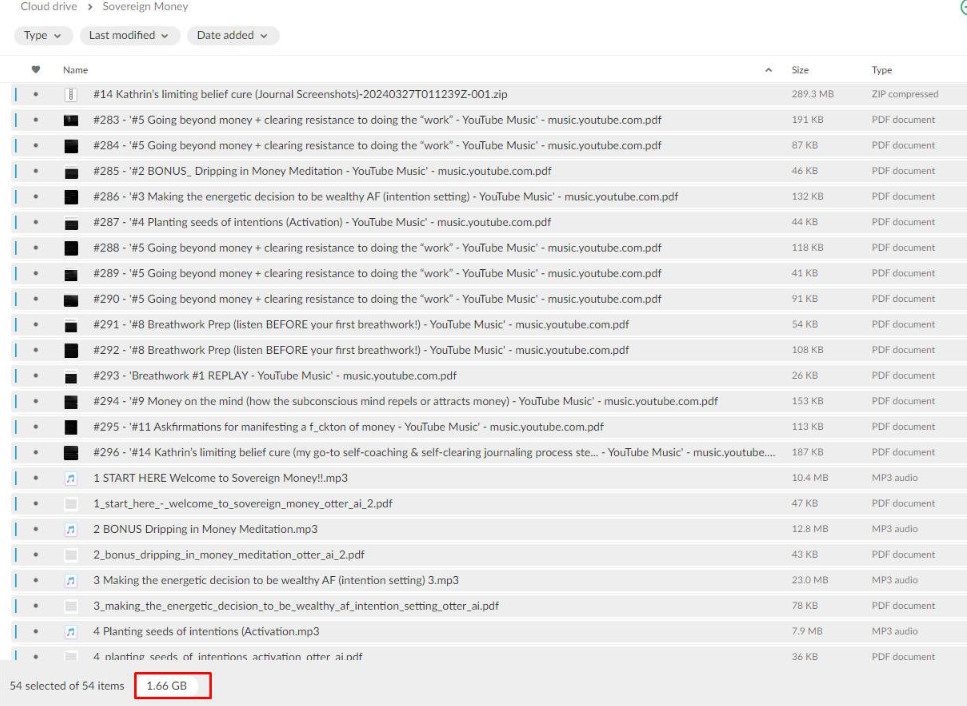Sort files by the Size column header

pos(800,70)
